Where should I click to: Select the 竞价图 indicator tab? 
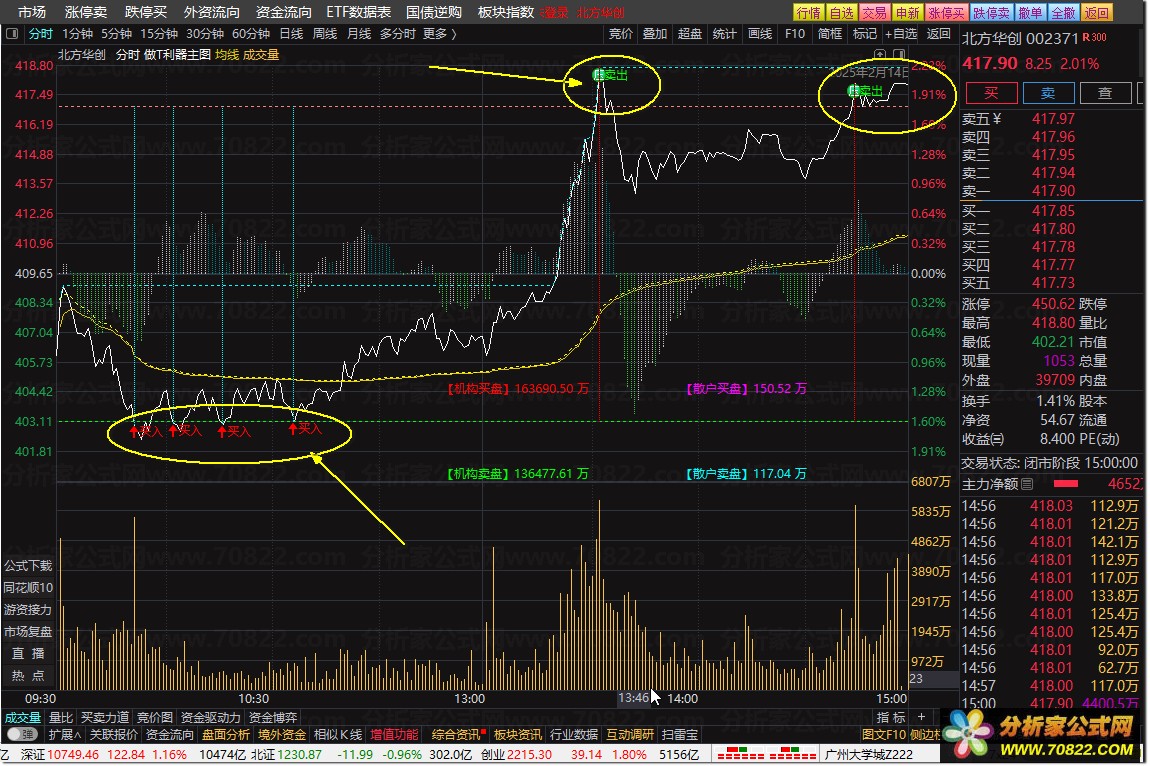point(155,718)
